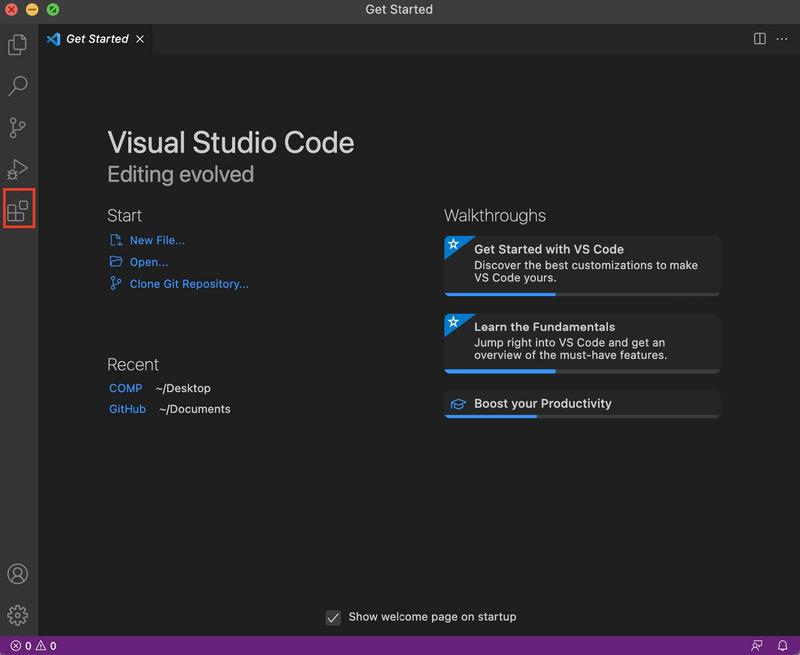
Task: Open the Run and Debug view
Action: 17,169
